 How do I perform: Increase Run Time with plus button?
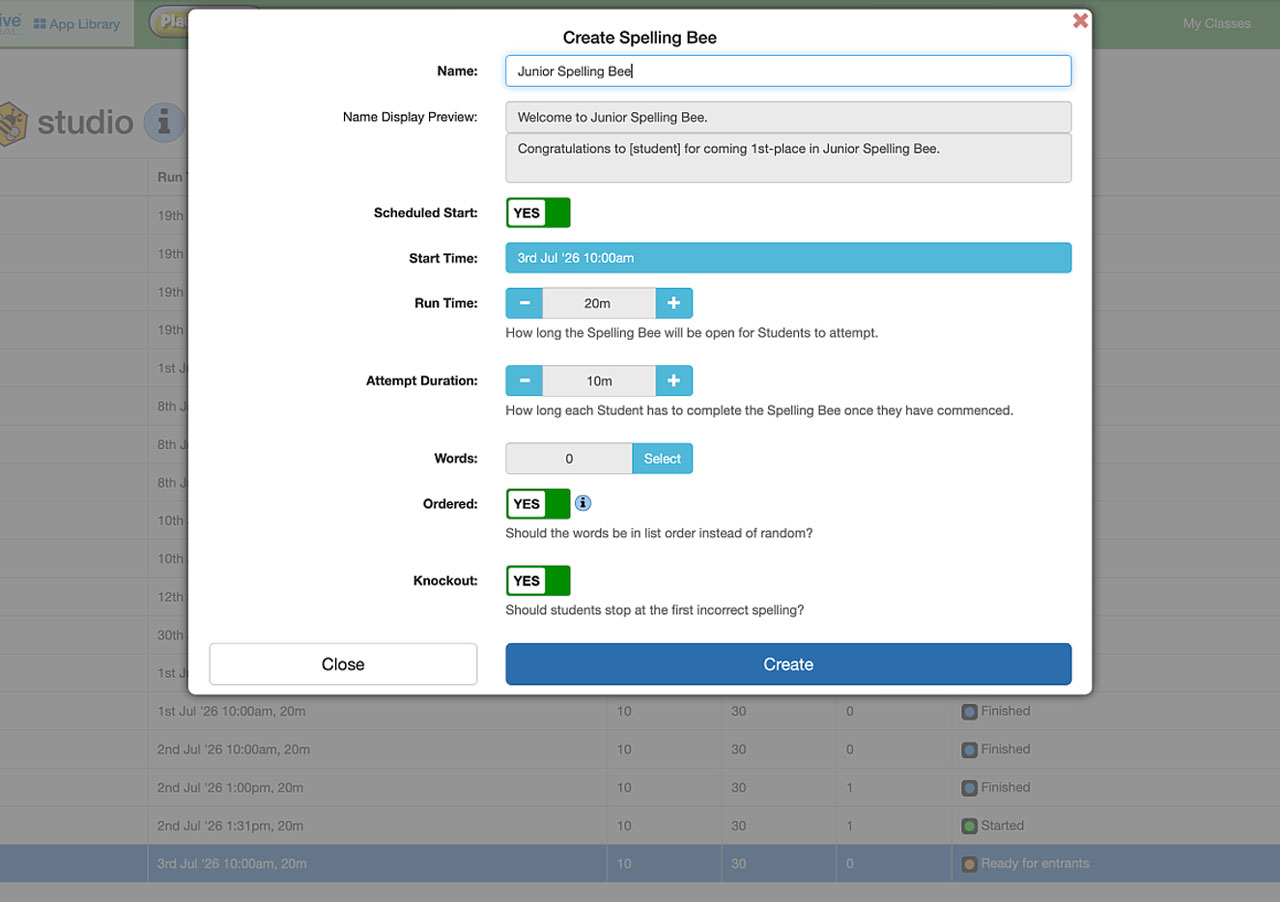(x=674, y=303)
